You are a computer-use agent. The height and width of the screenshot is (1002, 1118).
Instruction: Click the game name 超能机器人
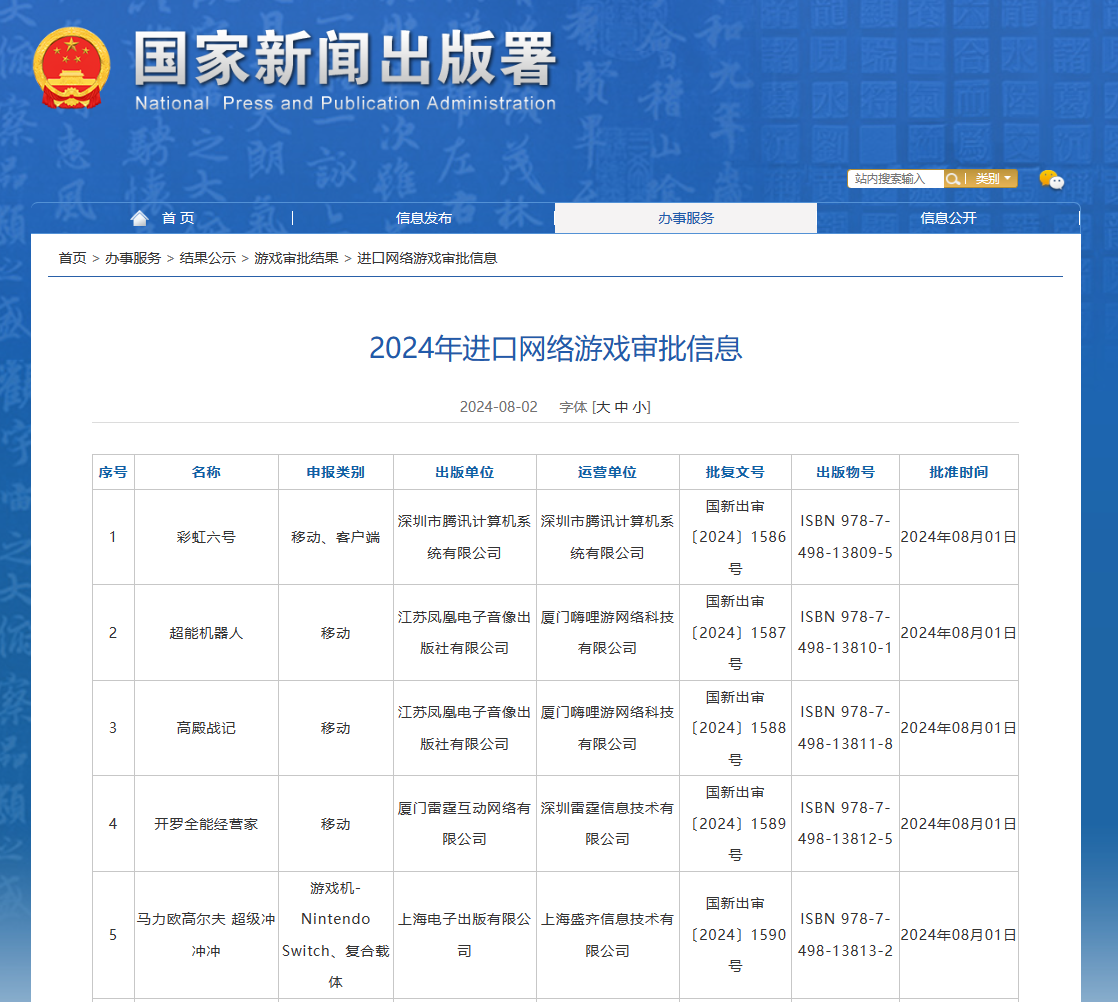coord(206,633)
